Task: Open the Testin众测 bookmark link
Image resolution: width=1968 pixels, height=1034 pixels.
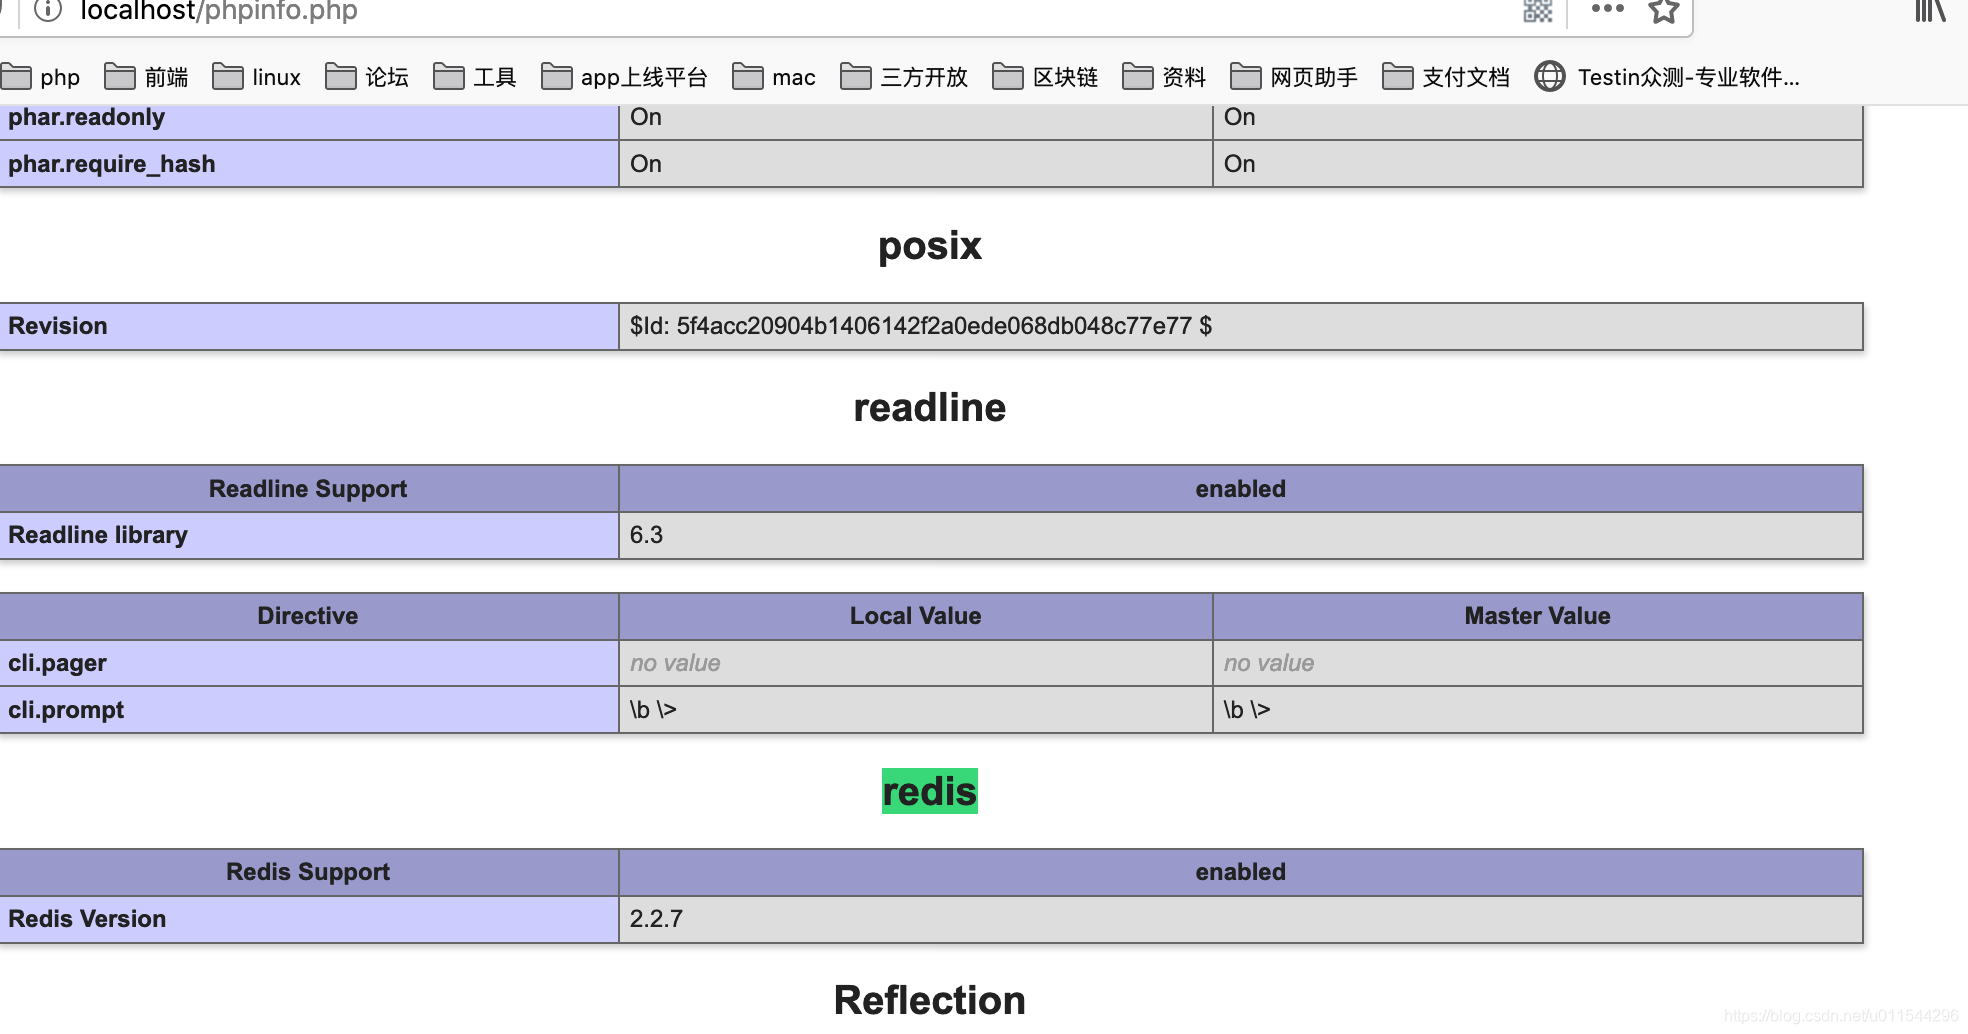Action: pos(1667,77)
